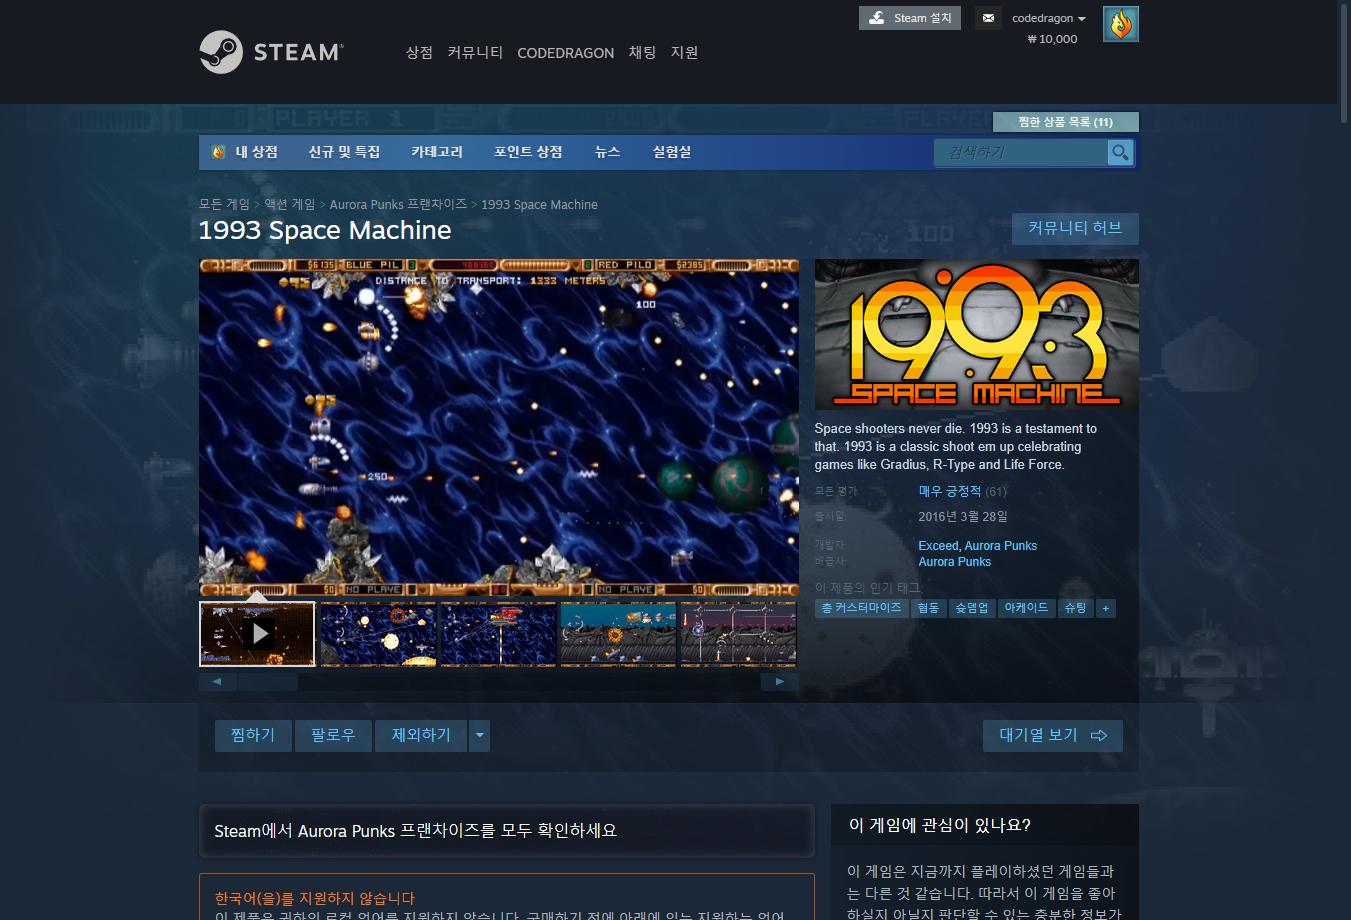Open 상점 in top navigation
This screenshot has width=1351, height=920.
point(419,52)
